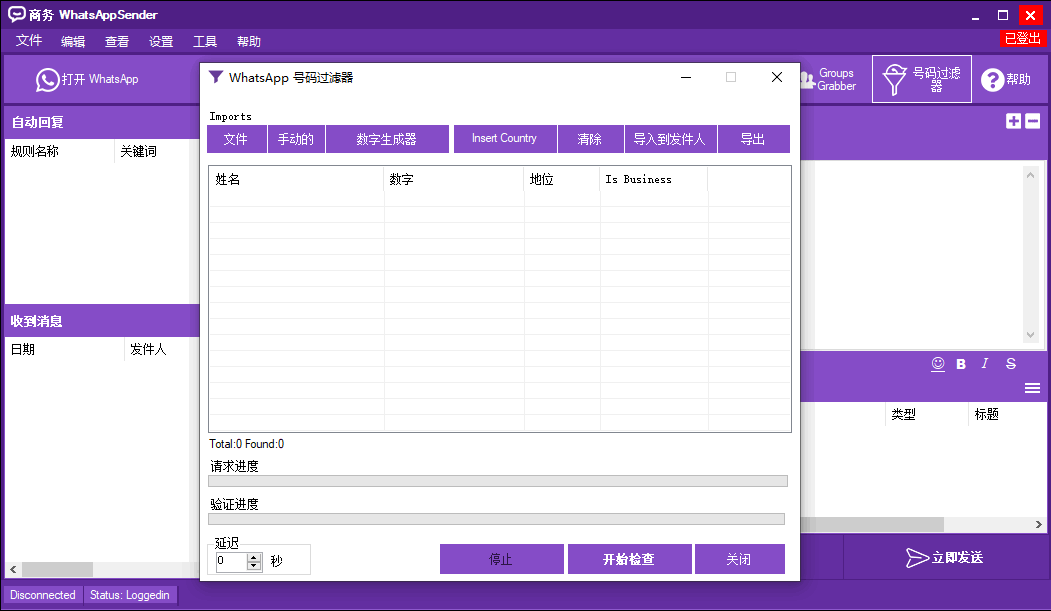Click the minus icon to remove a row
Image resolution: width=1051 pixels, height=611 pixels.
point(1032,121)
